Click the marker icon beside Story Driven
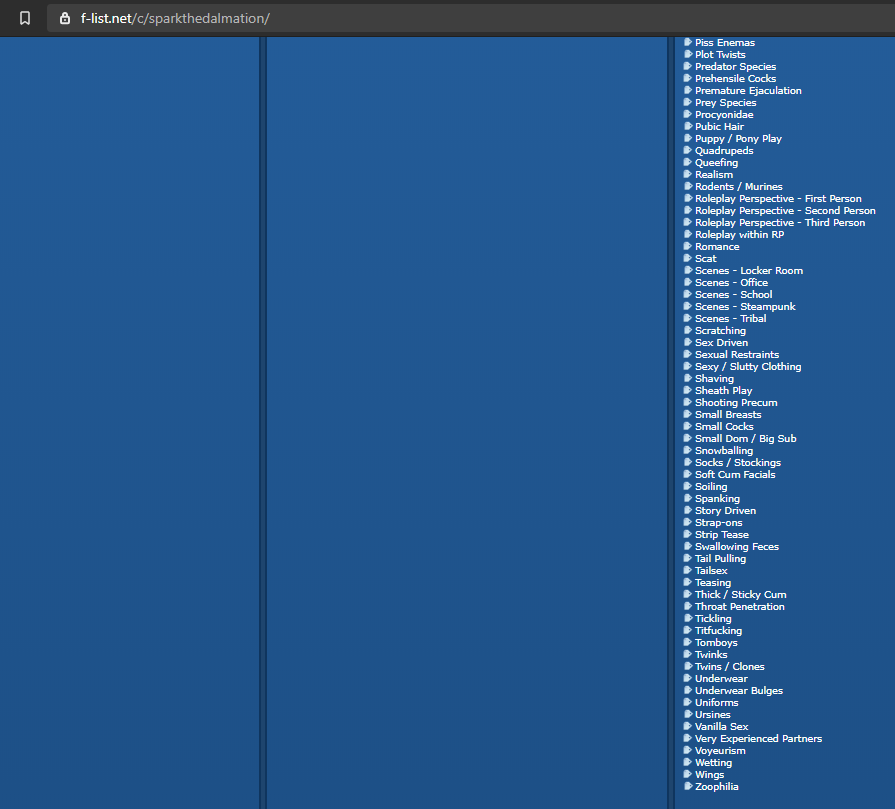 [x=688, y=510]
